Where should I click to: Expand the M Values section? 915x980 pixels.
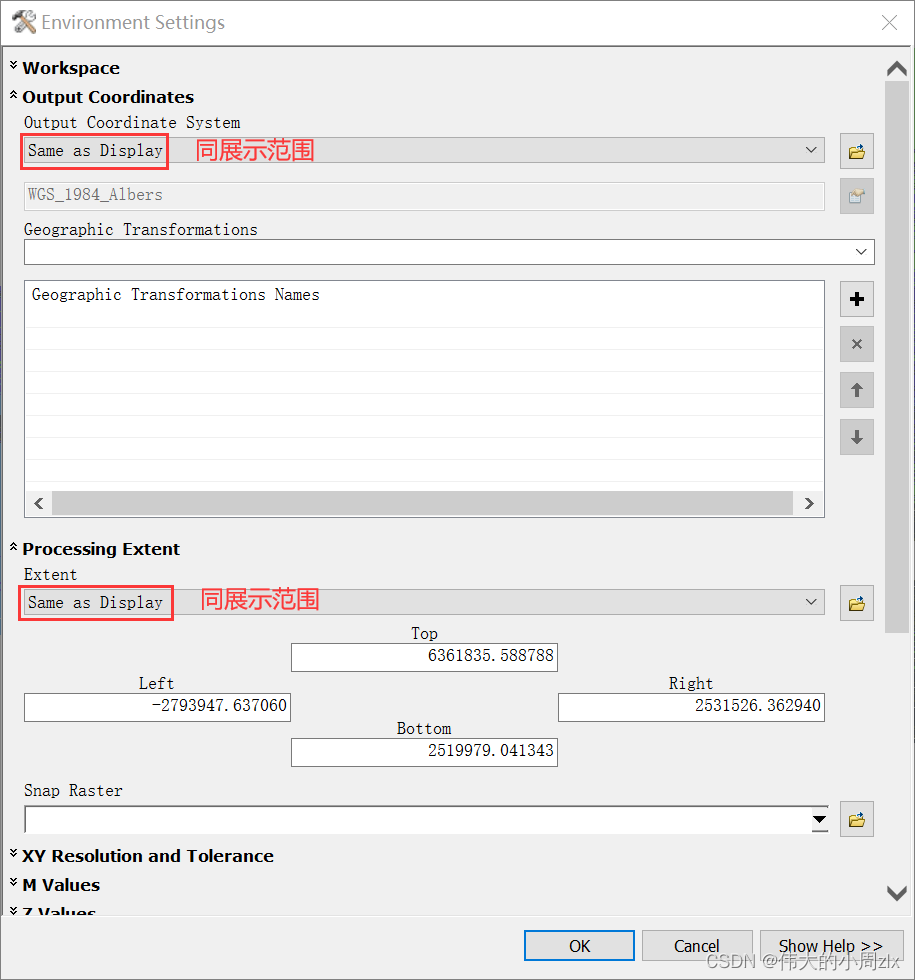[13, 882]
